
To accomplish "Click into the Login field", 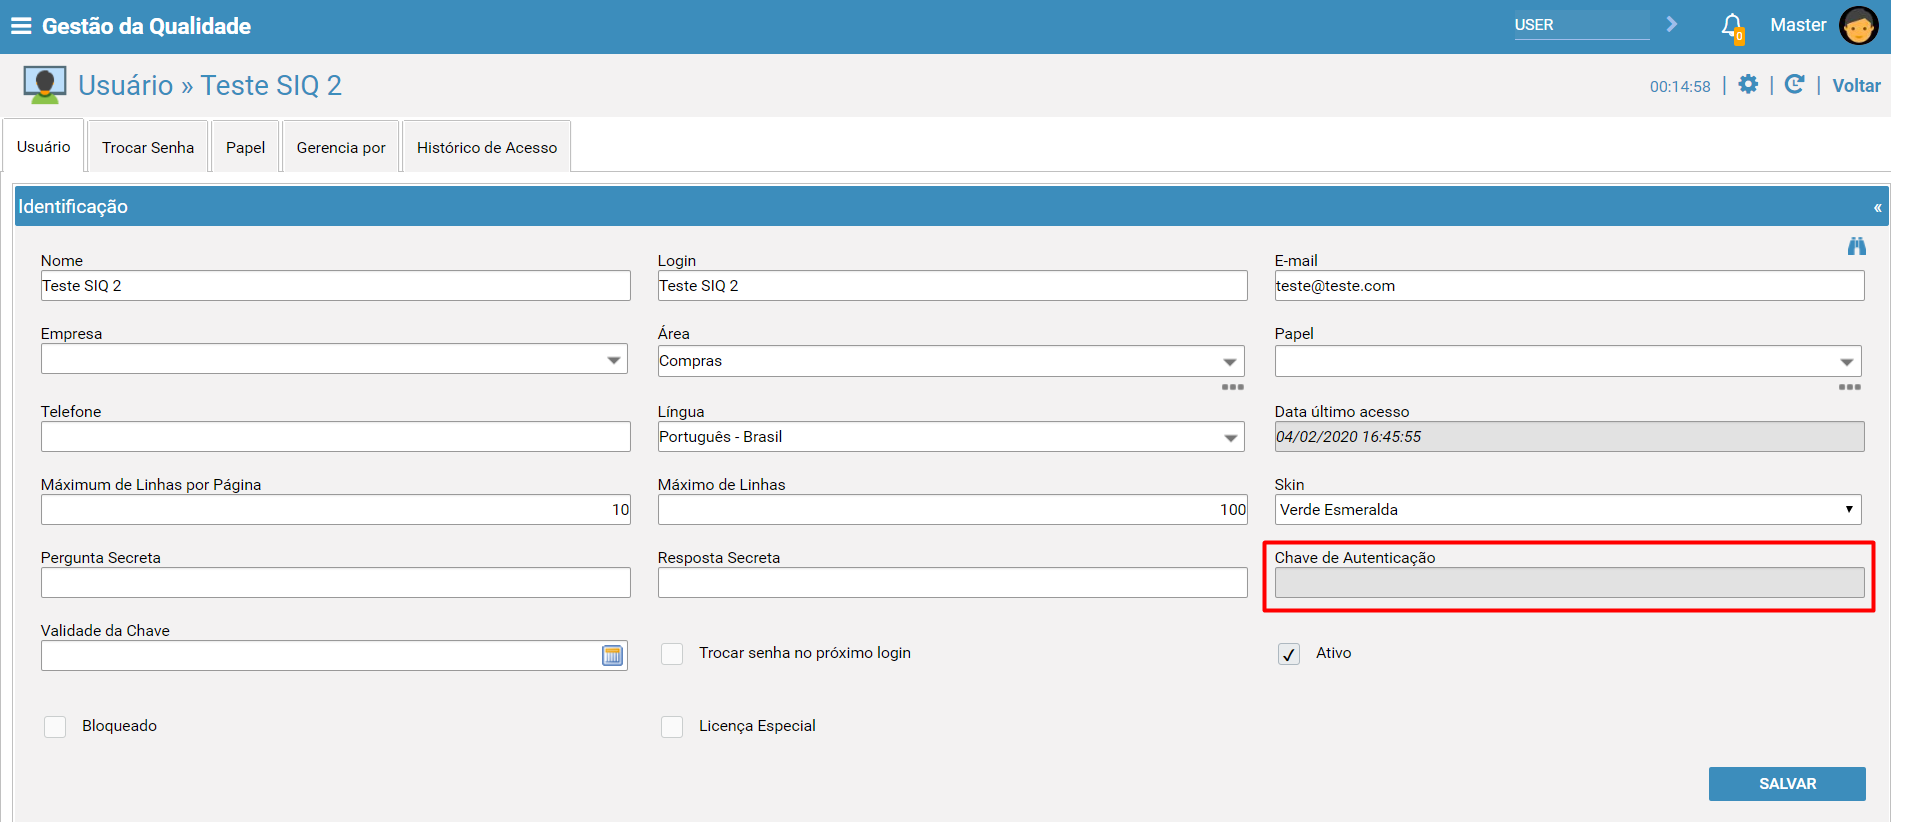I will click(x=953, y=286).
